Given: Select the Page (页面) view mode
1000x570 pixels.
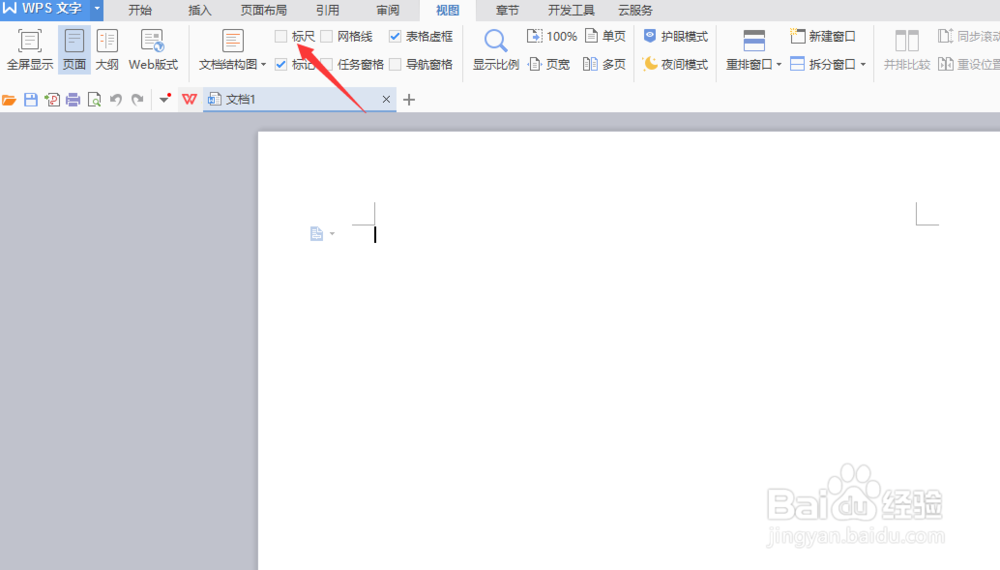Looking at the screenshot, I should click(74, 50).
